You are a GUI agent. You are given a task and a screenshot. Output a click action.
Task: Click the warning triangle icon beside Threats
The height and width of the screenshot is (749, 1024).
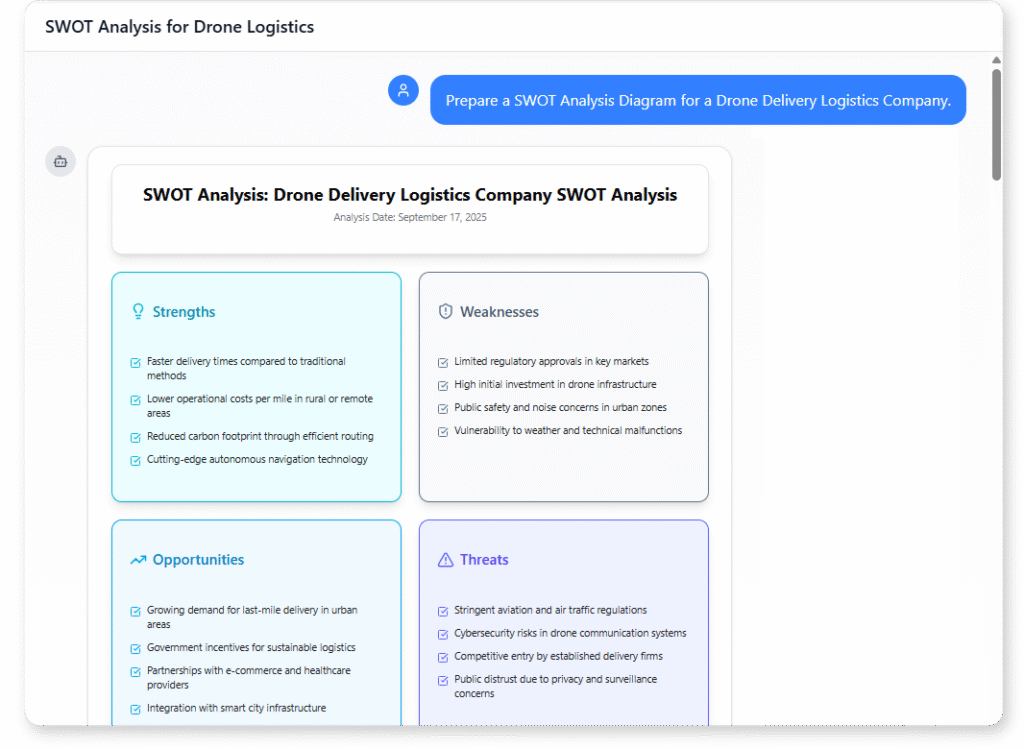[445, 559]
